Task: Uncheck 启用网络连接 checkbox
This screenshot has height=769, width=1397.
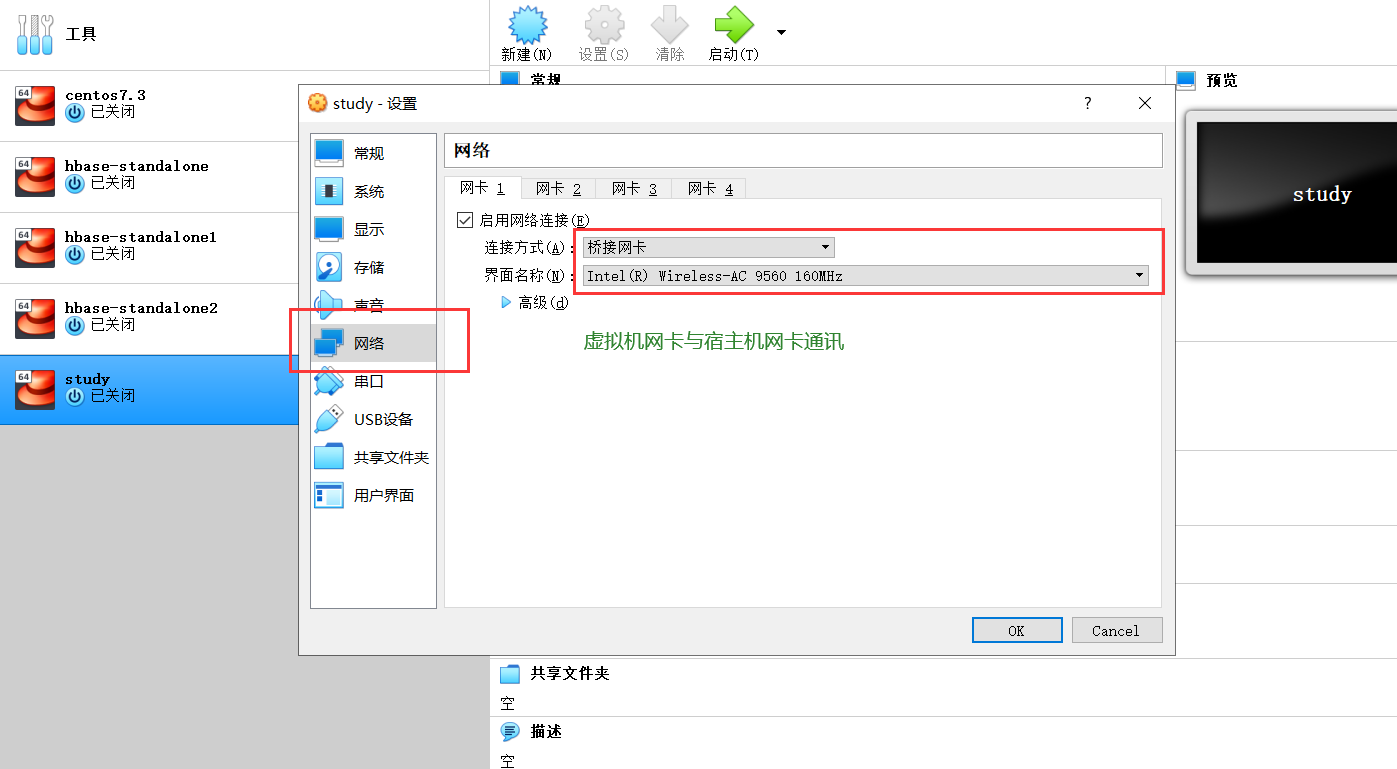Action: [x=465, y=219]
